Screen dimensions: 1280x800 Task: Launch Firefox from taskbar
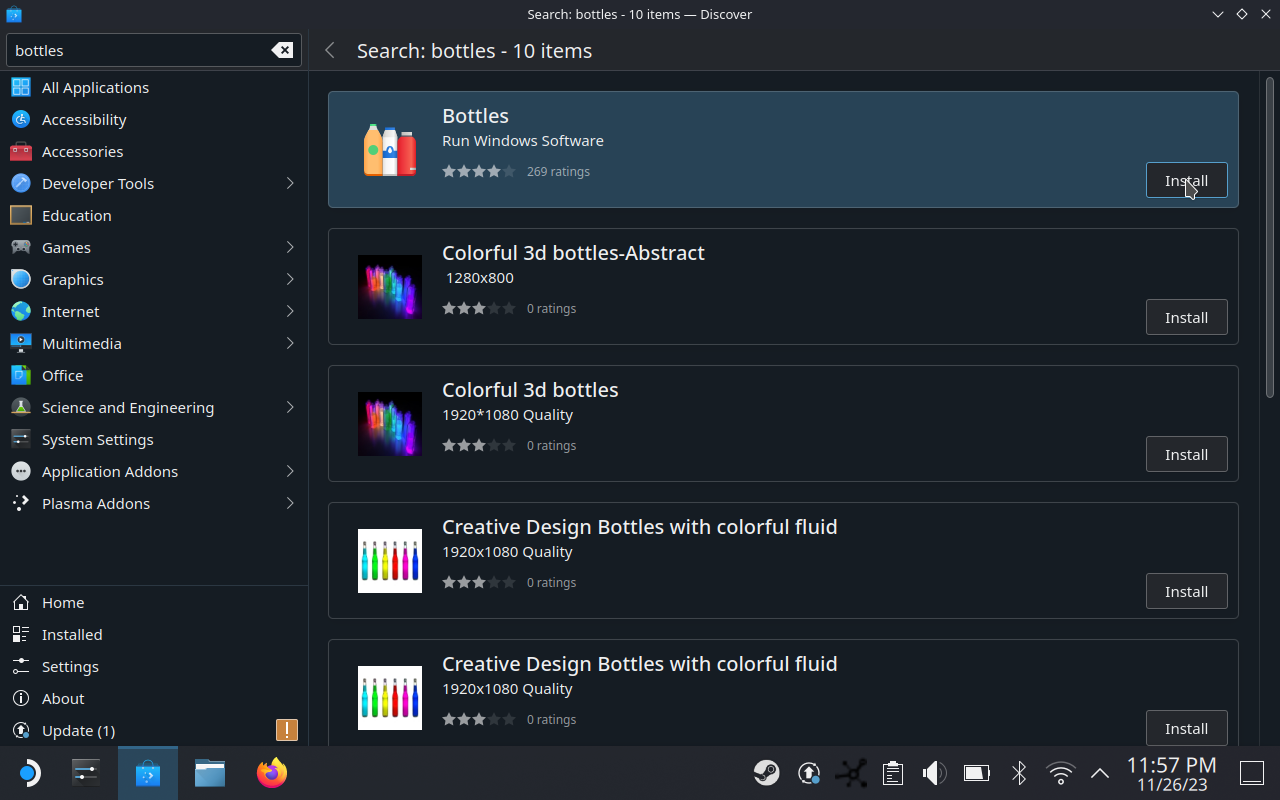pyautogui.click(x=272, y=773)
